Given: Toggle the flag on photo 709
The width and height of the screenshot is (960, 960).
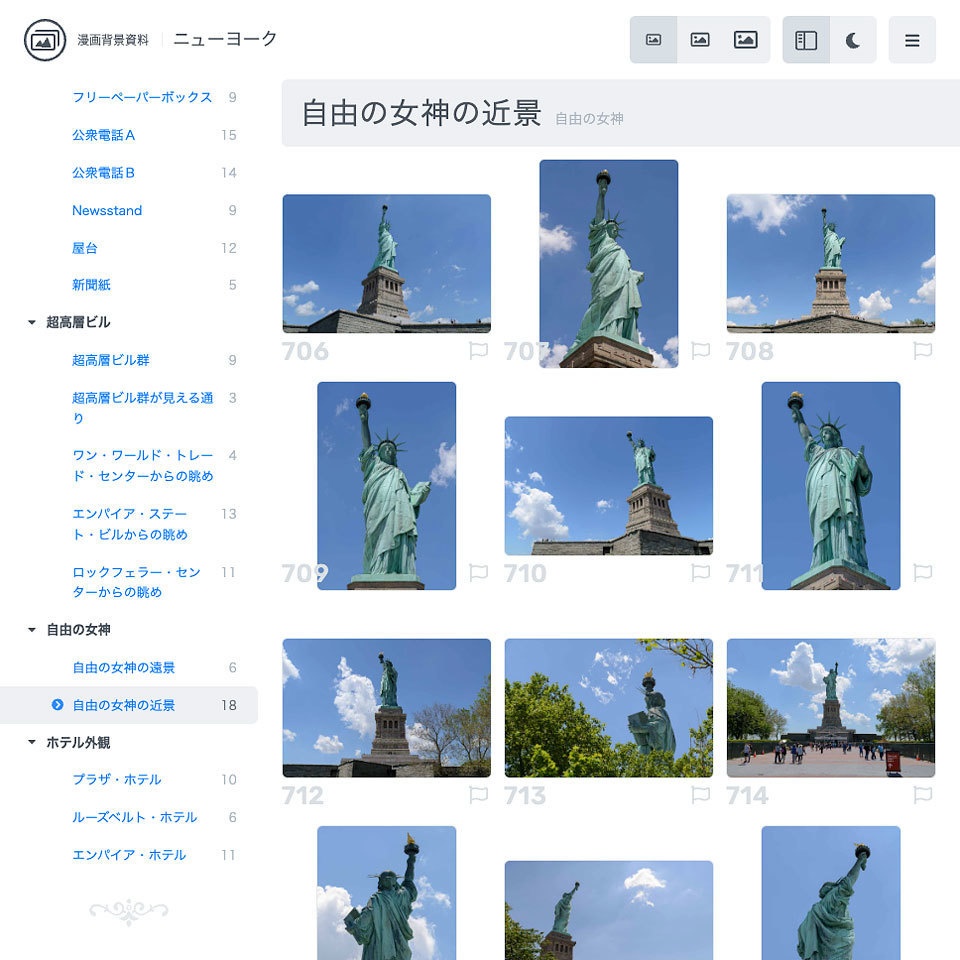Looking at the screenshot, I should 479,573.
